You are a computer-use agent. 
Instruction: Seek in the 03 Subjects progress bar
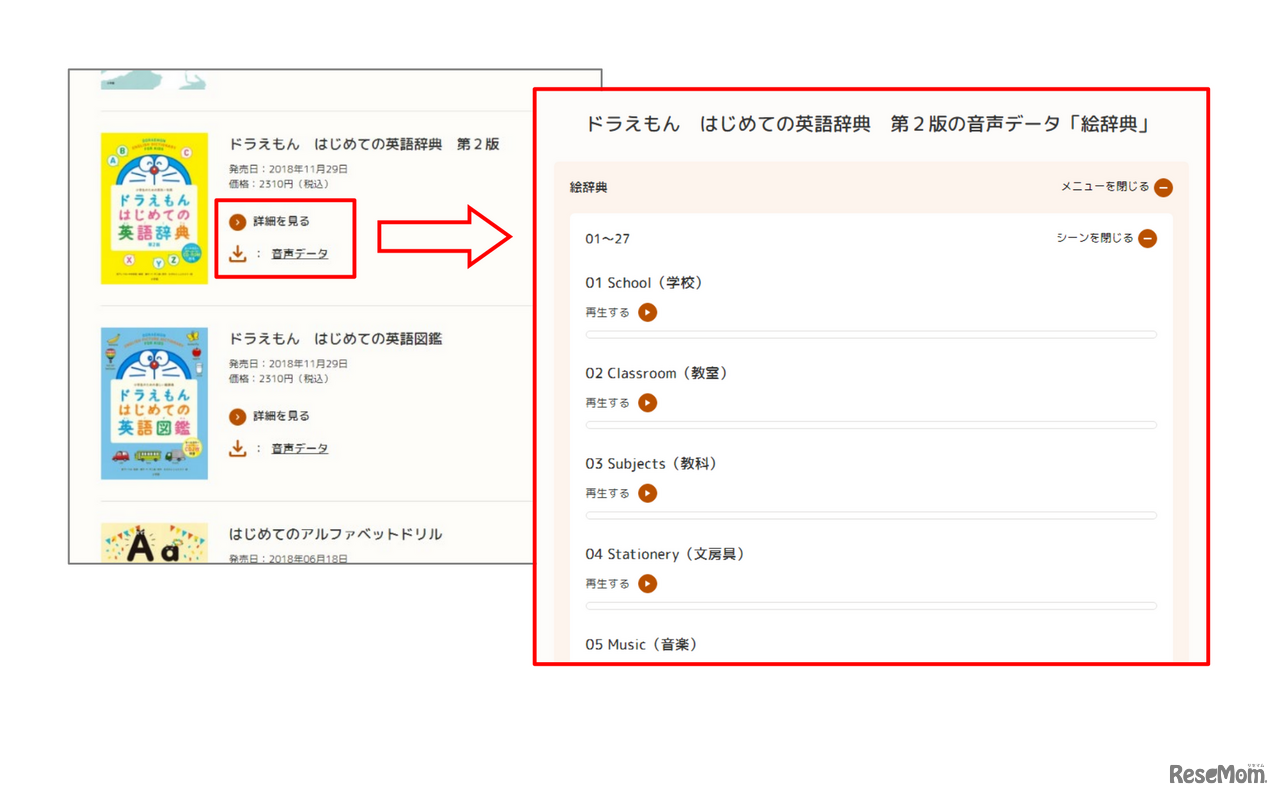point(871,516)
